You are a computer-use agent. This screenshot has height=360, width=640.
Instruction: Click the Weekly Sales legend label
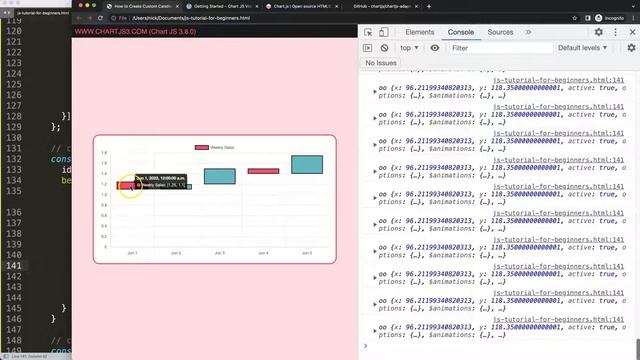(x=222, y=147)
